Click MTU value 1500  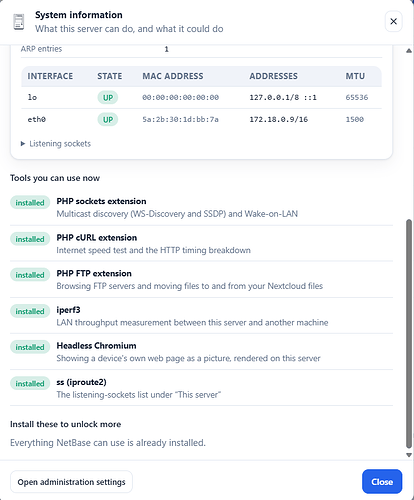355,119
